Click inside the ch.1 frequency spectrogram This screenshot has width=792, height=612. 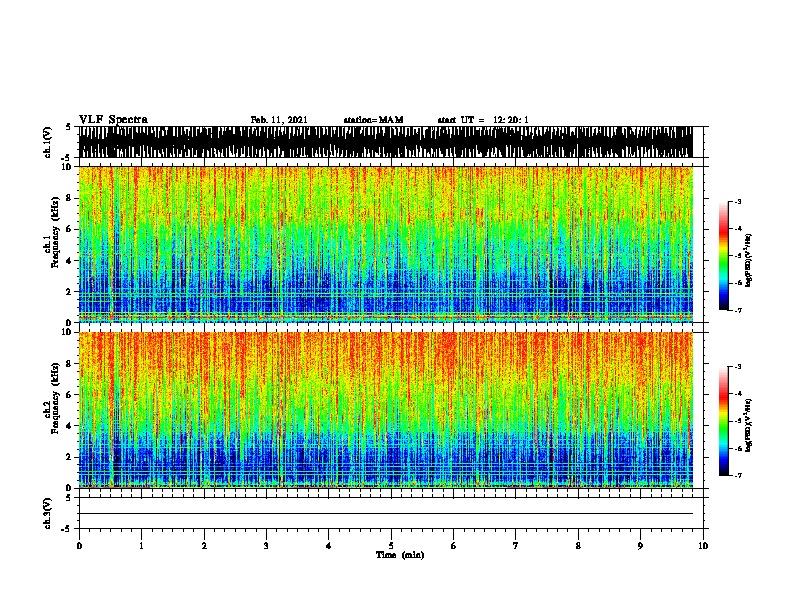pyautogui.click(x=386, y=244)
